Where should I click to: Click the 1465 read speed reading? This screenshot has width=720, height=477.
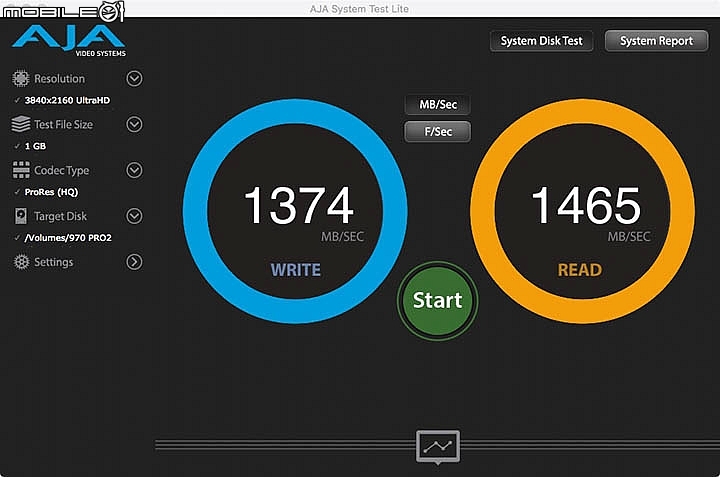coord(585,205)
